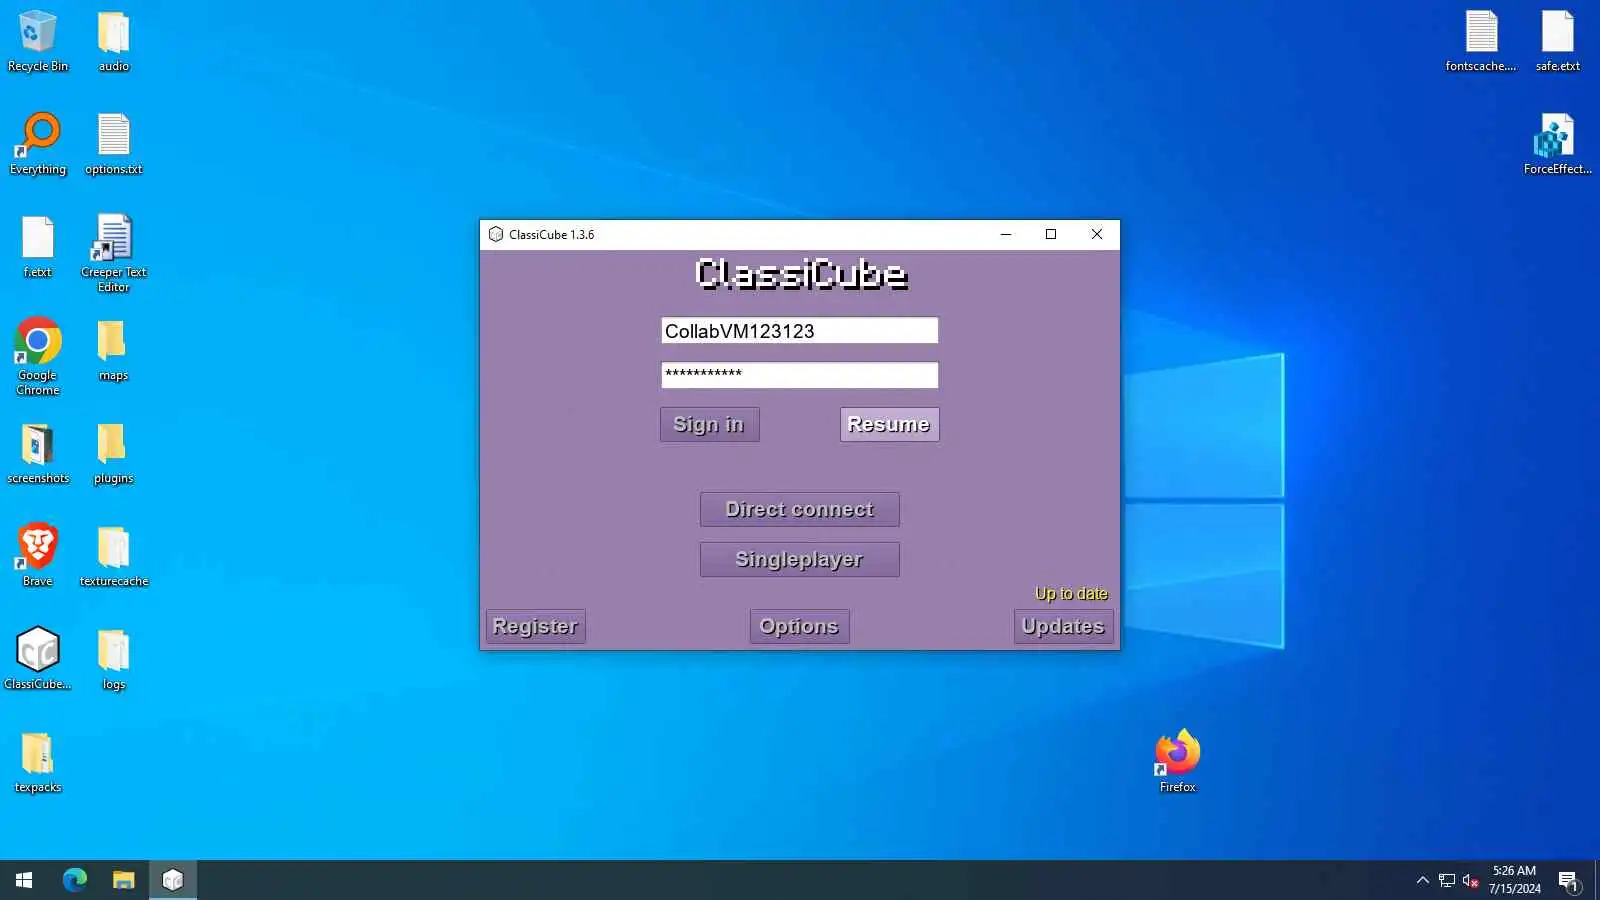Launch Microsoft Edge from taskbar
Viewport: 1600px width, 900px height.
(x=75, y=880)
